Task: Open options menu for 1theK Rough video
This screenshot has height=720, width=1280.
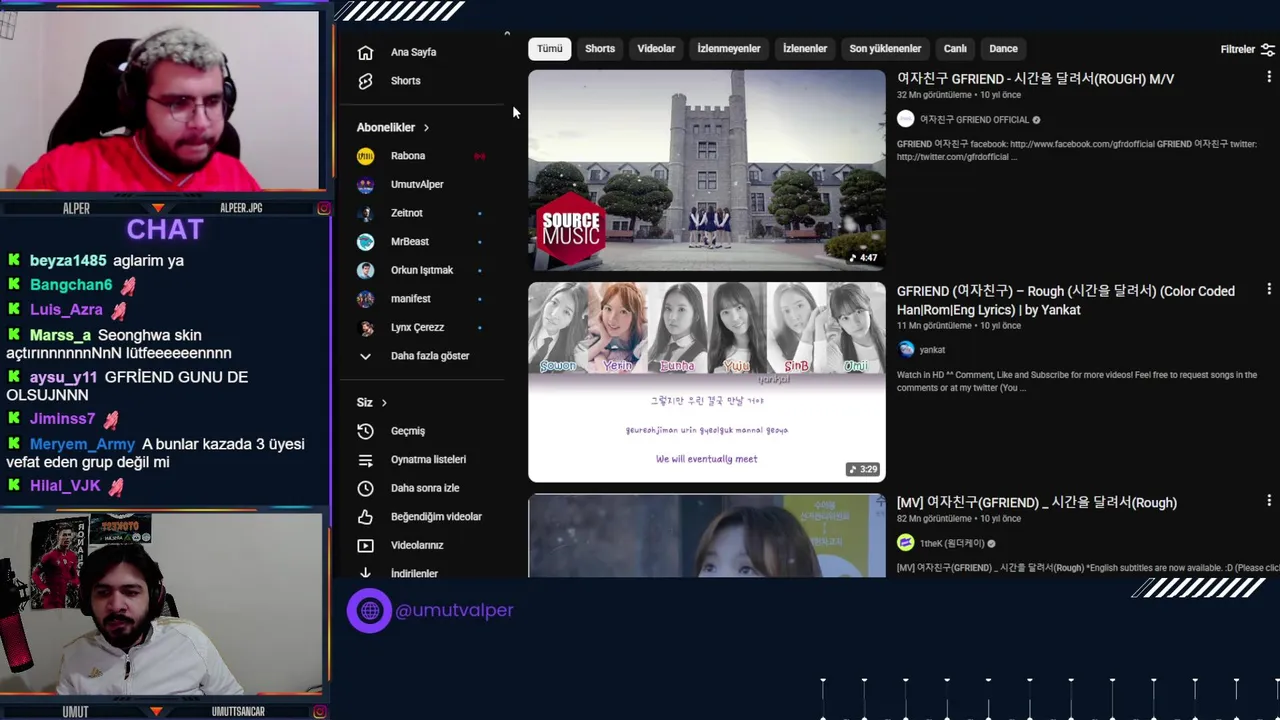Action: pyautogui.click(x=1268, y=501)
